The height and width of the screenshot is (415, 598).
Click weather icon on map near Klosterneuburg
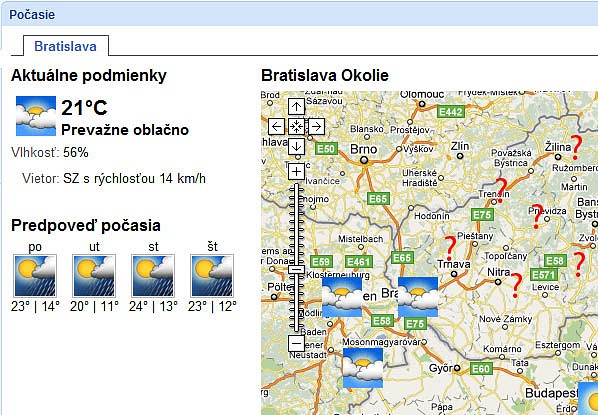tap(342, 297)
